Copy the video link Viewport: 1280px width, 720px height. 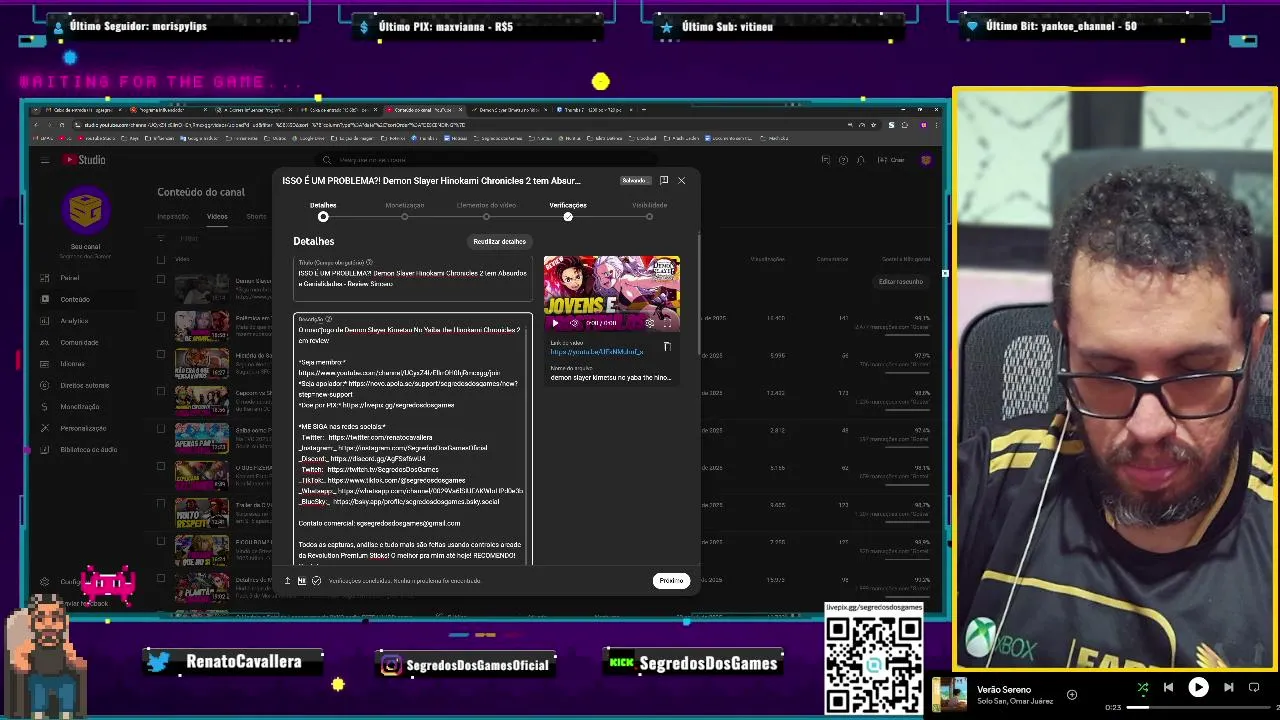(x=667, y=347)
